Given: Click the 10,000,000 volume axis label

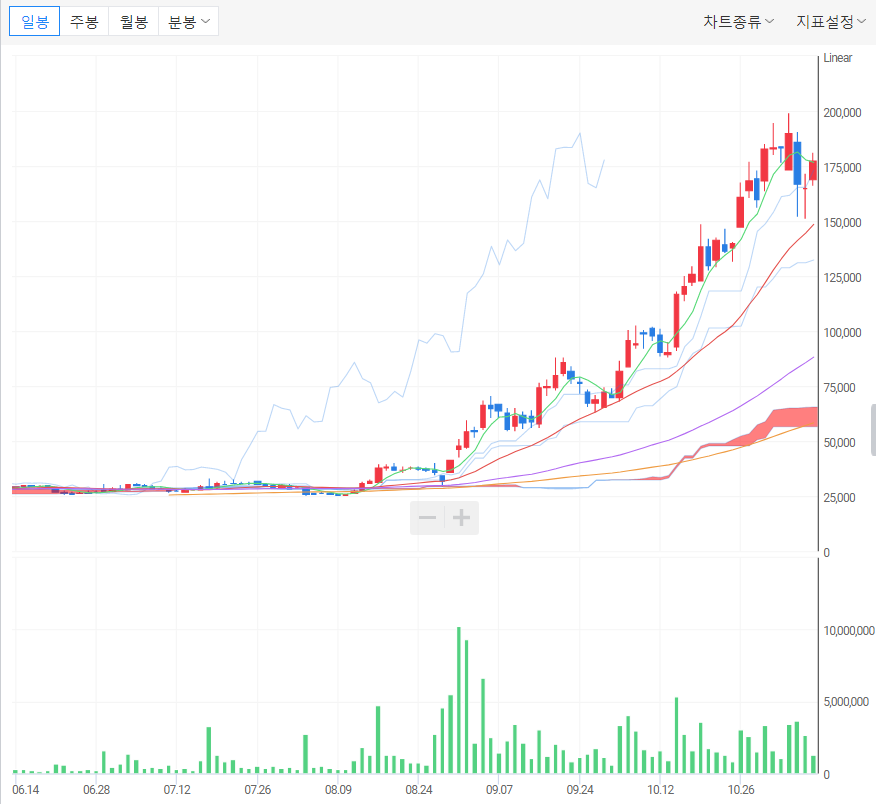Looking at the screenshot, I should click(849, 631).
